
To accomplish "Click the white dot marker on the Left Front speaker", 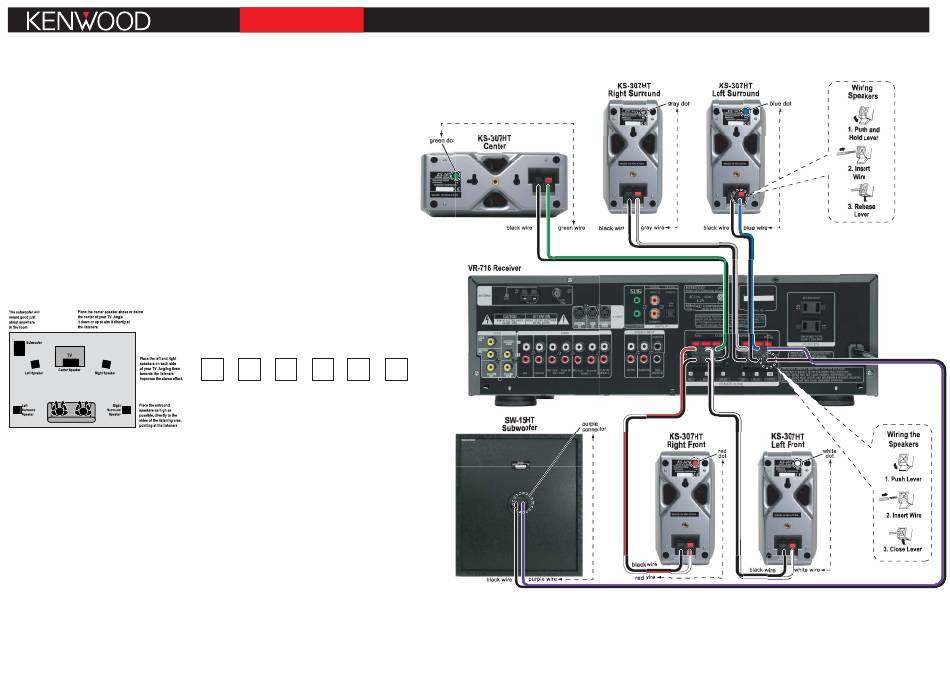I will coord(798,464).
